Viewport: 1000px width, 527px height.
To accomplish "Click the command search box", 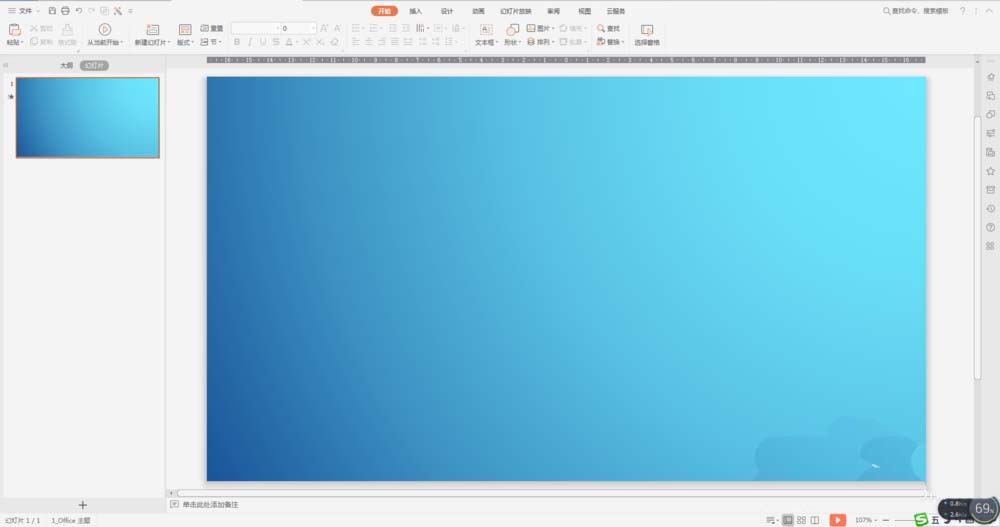I will [916, 11].
